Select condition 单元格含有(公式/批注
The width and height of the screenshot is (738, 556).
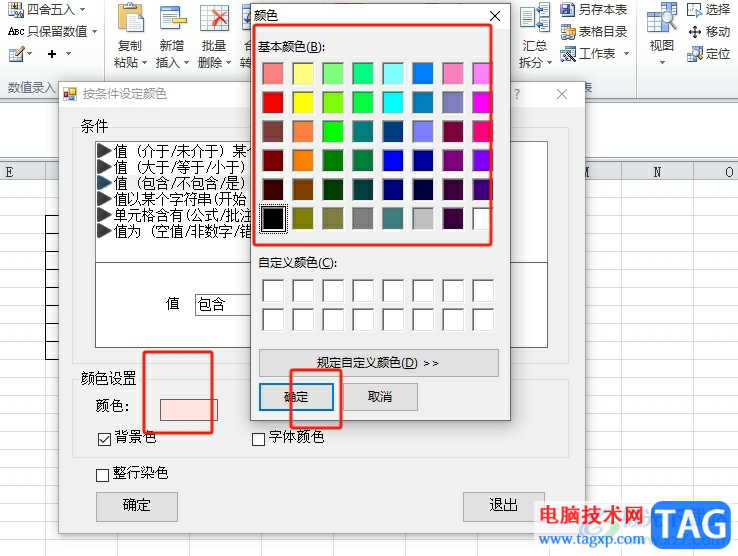pos(173,215)
